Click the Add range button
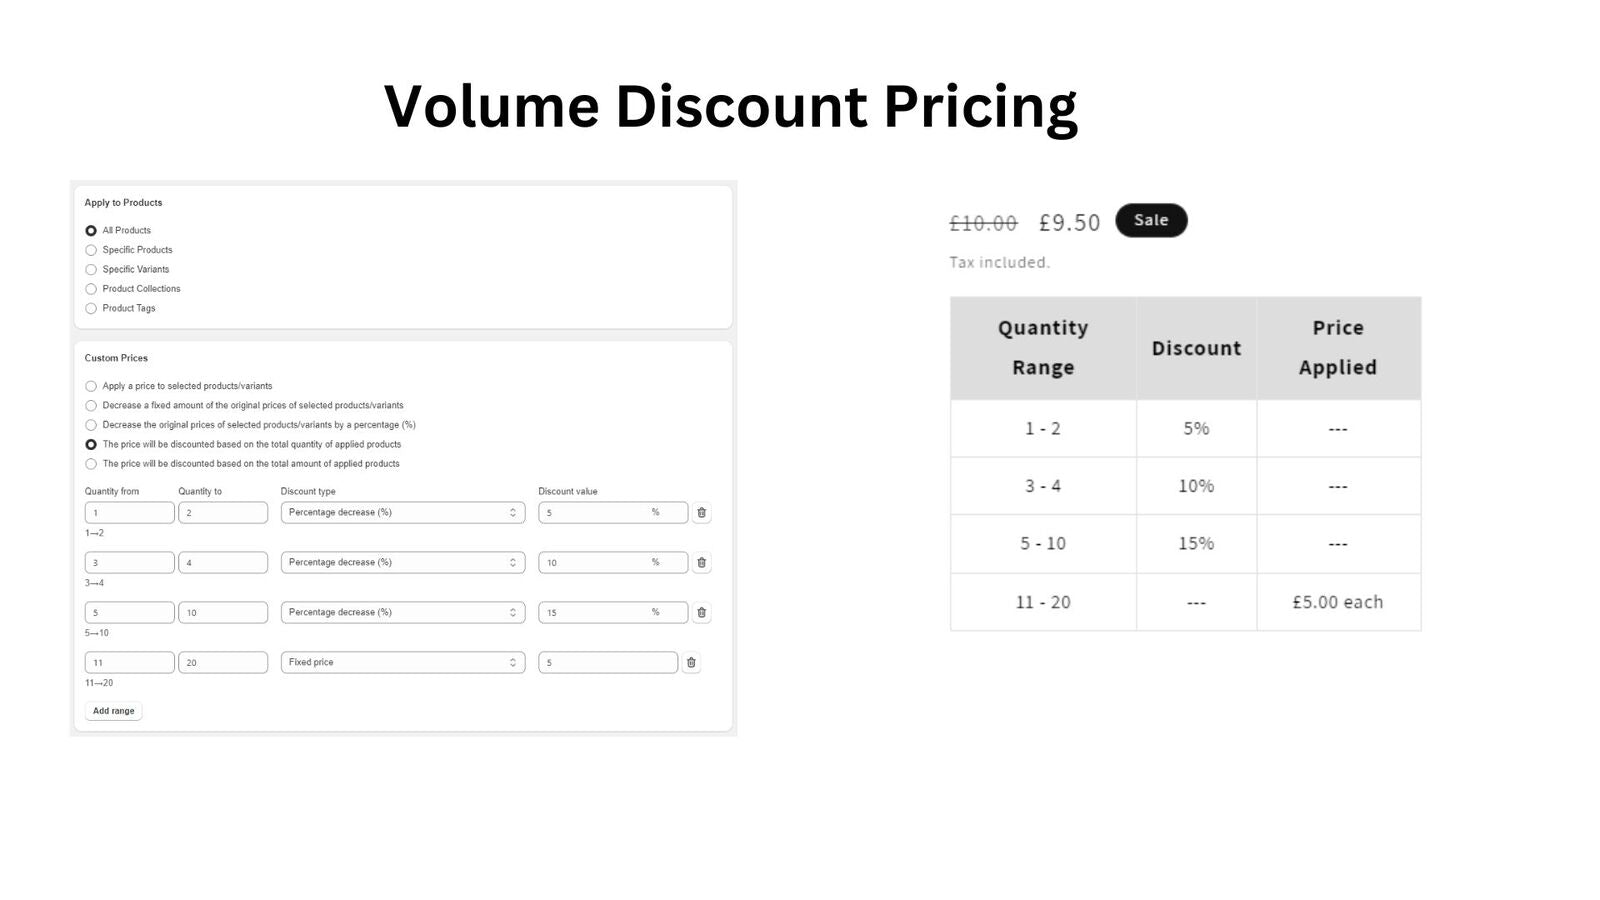 coord(113,710)
